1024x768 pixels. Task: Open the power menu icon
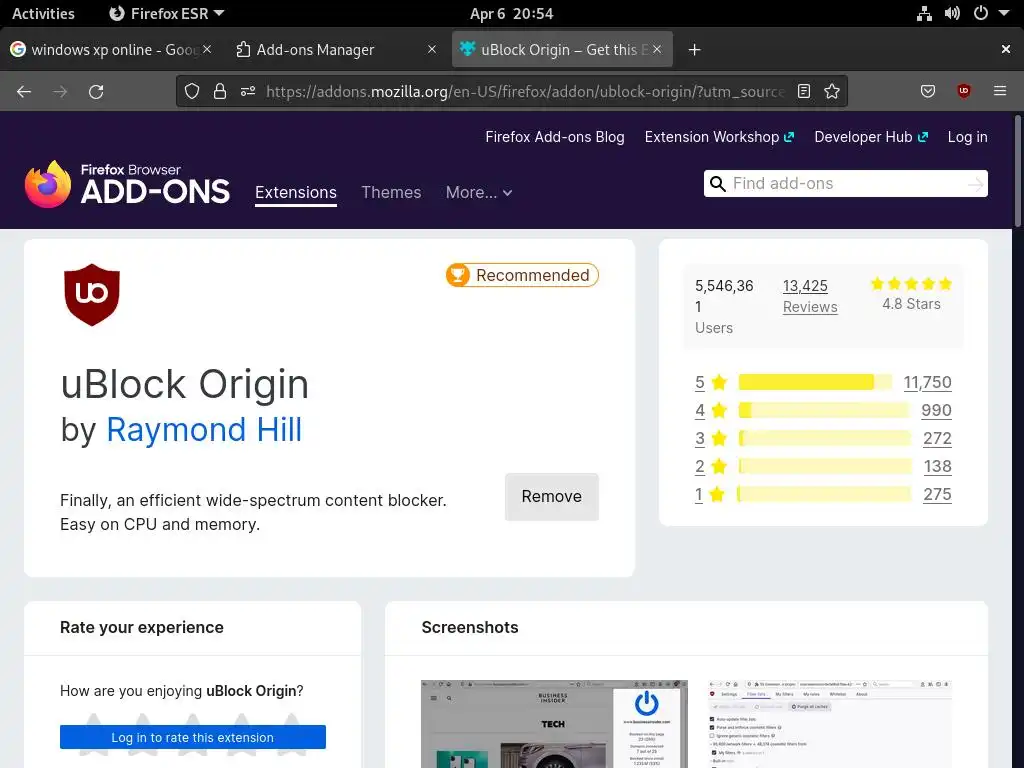[x=980, y=14]
